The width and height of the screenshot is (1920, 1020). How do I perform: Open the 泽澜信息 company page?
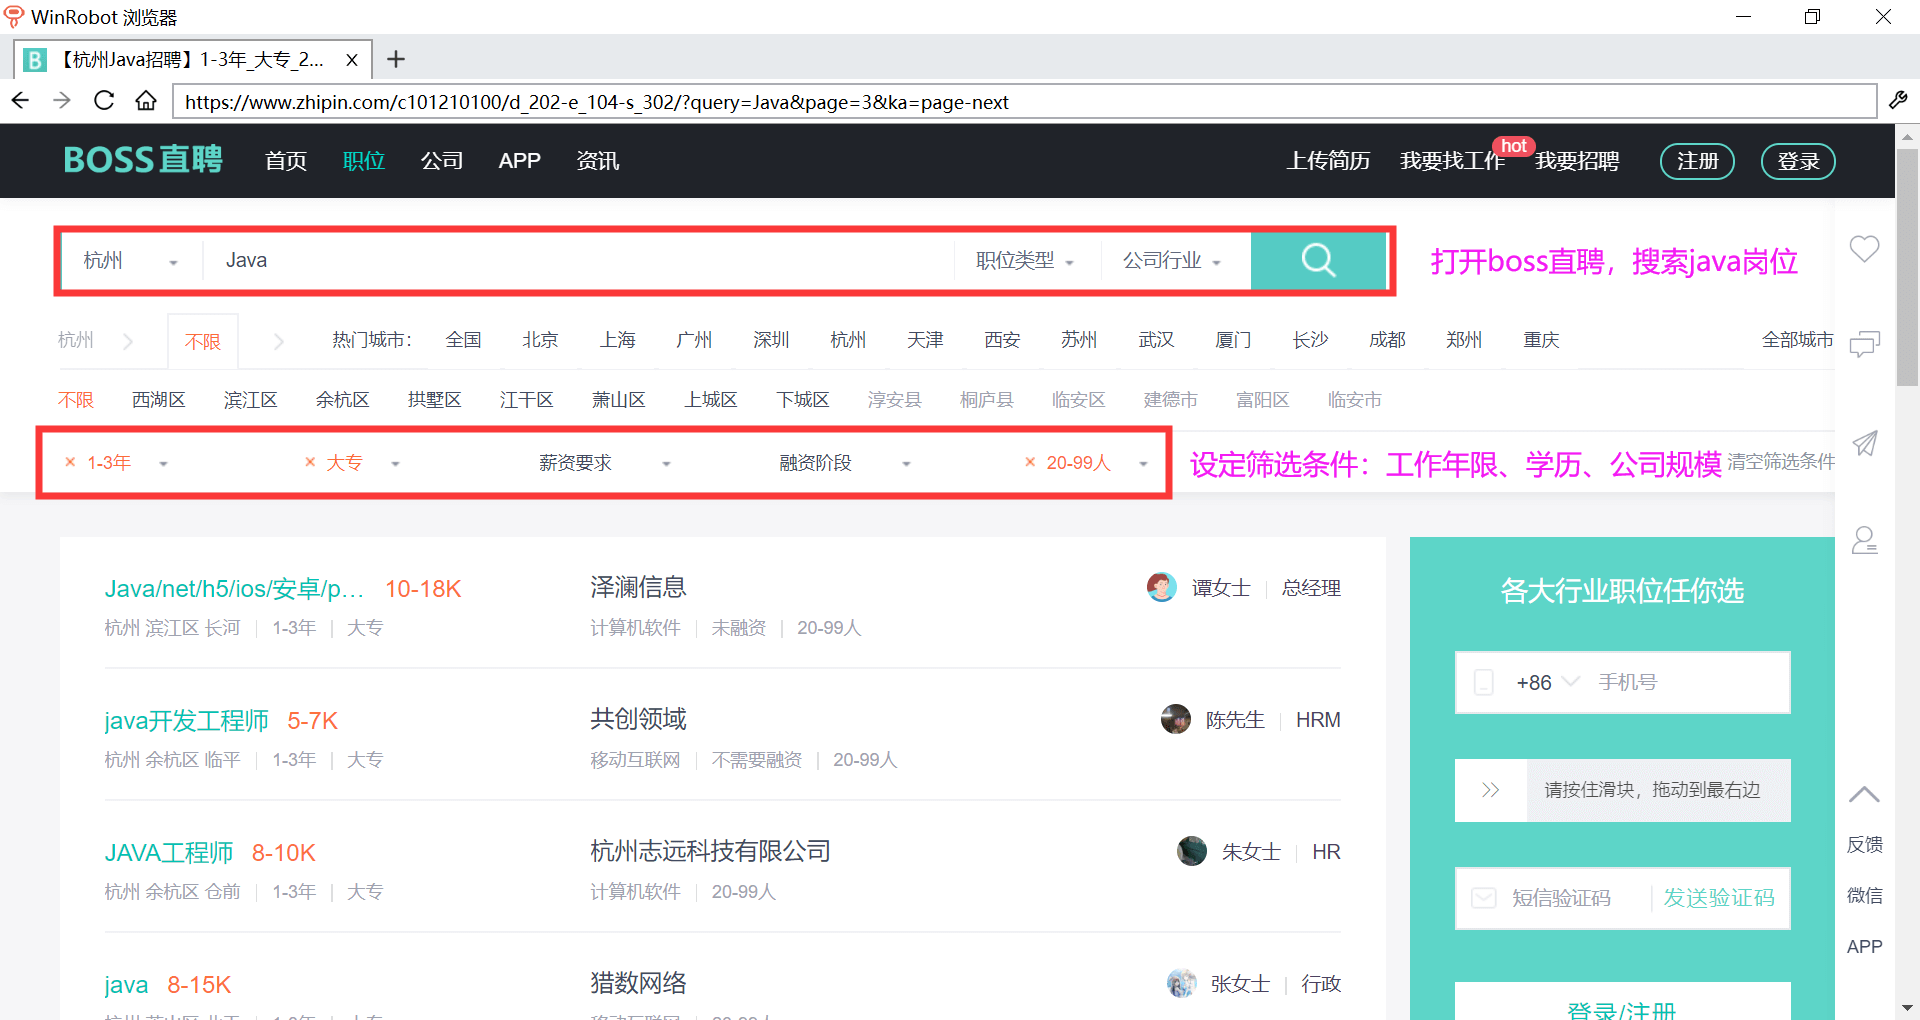point(638,587)
